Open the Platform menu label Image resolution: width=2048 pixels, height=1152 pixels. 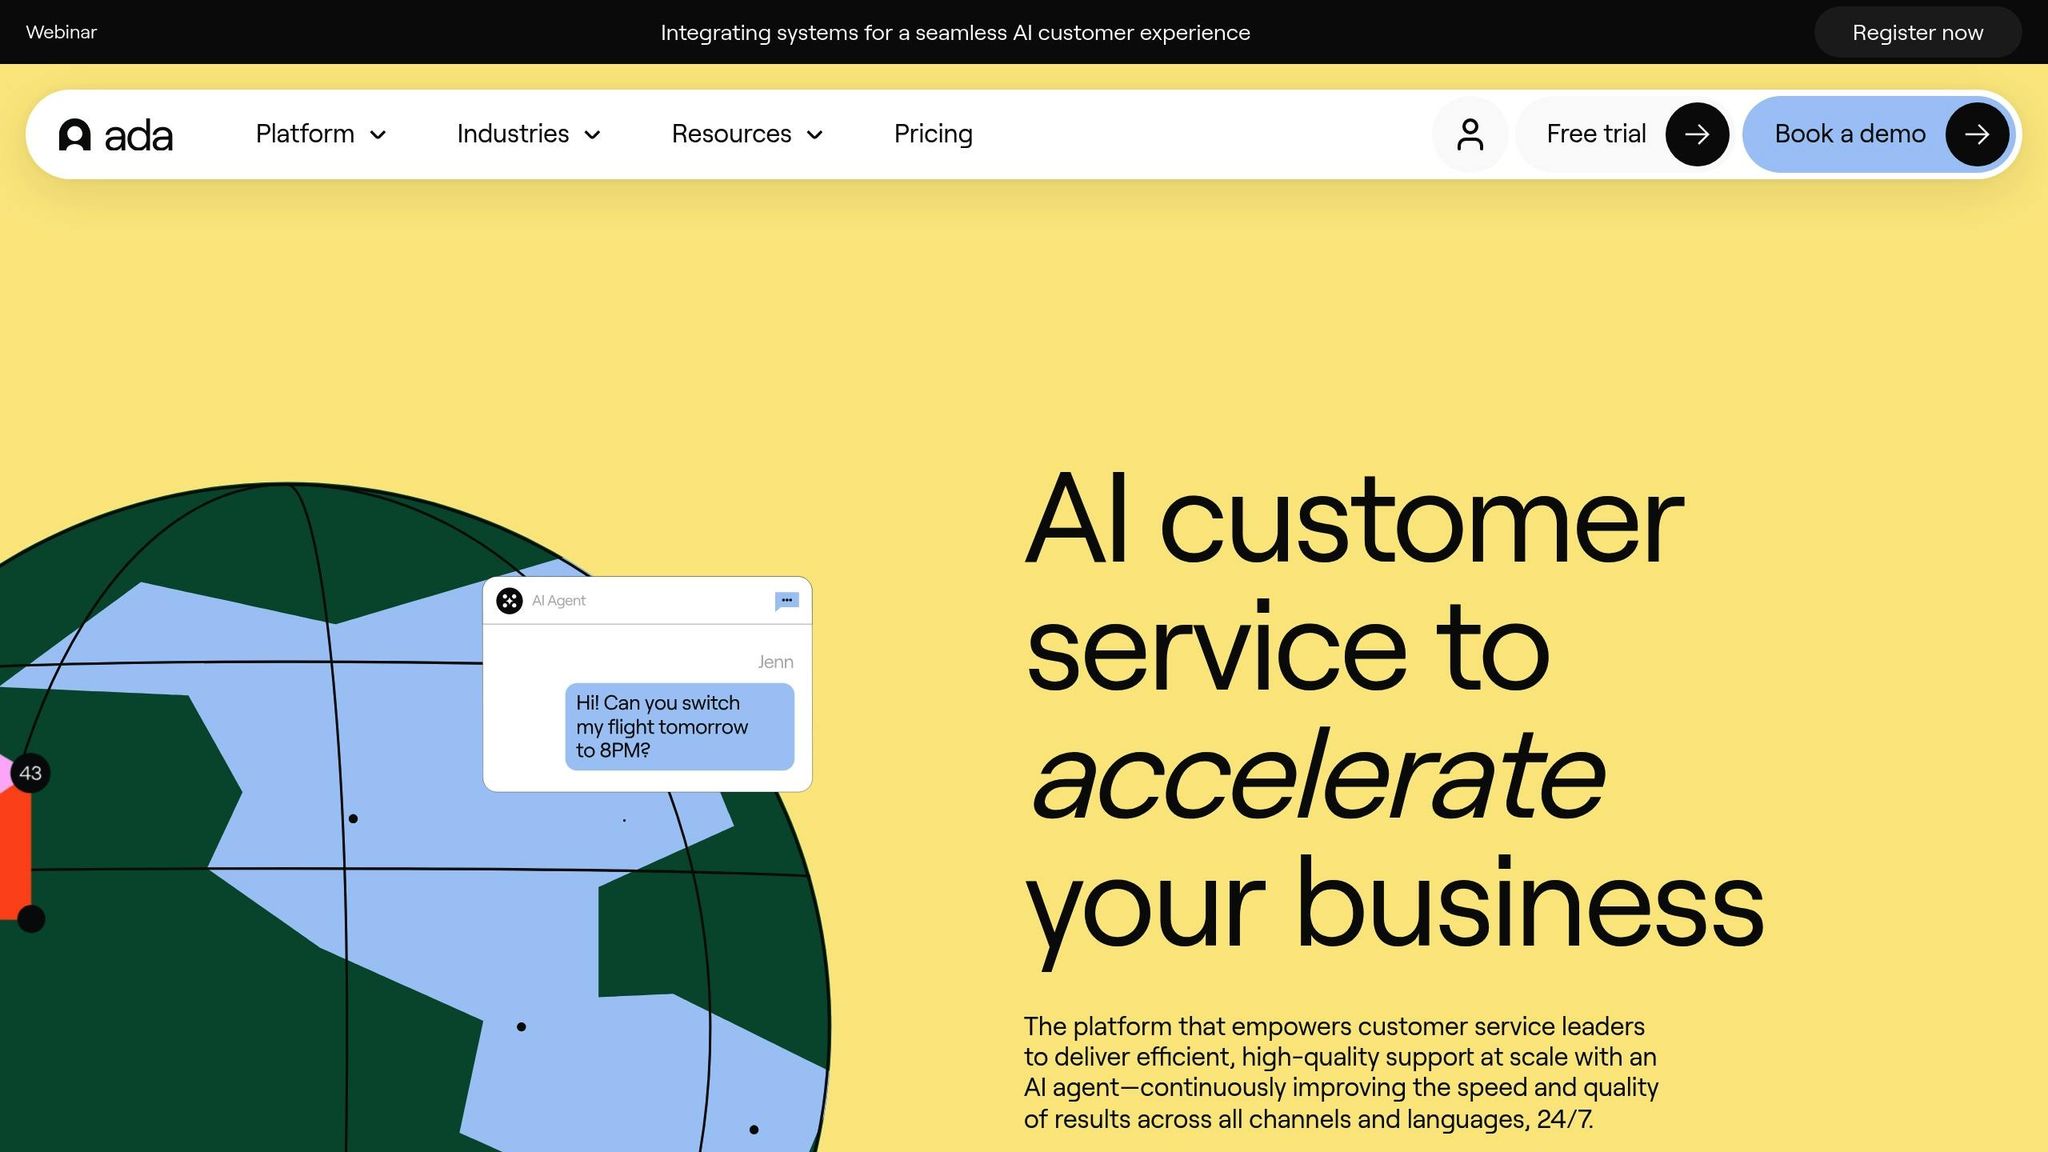click(x=305, y=134)
